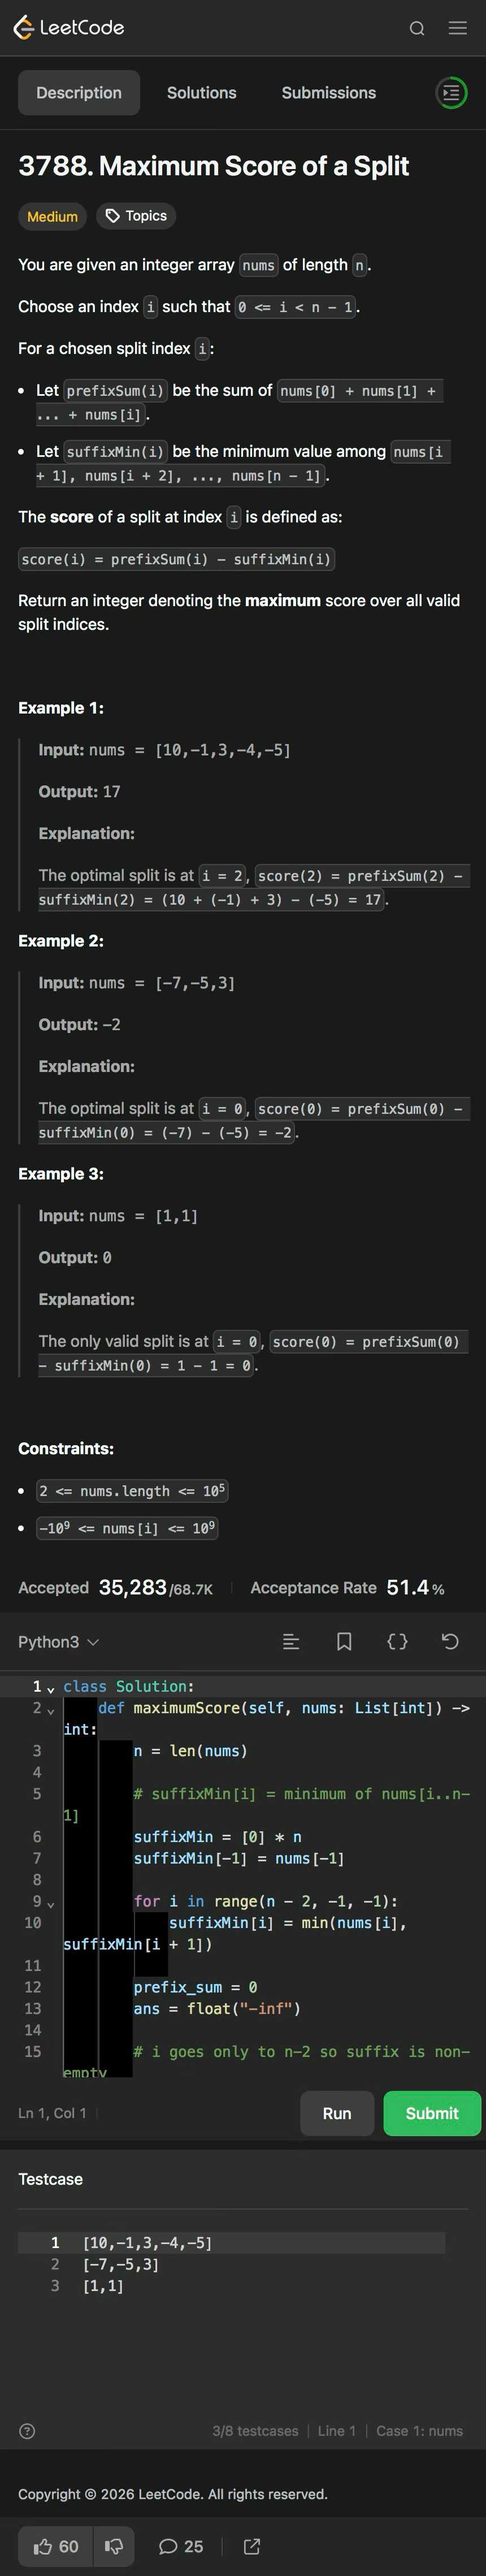Dislike the problem with thumbs down
Viewport: 486px width, 2576px height.
(114, 2546)
